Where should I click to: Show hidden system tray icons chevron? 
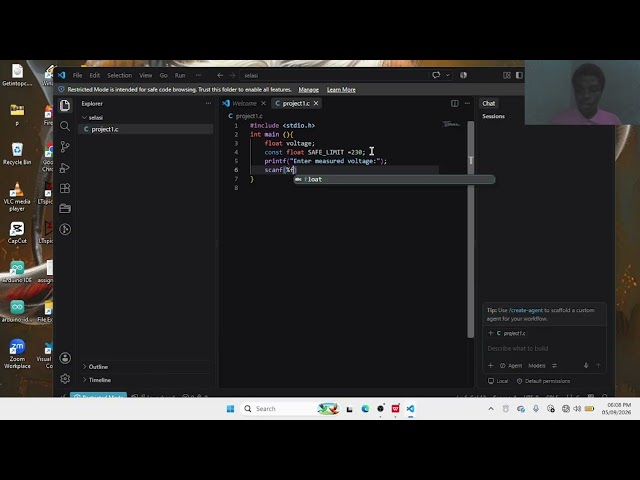491,409
